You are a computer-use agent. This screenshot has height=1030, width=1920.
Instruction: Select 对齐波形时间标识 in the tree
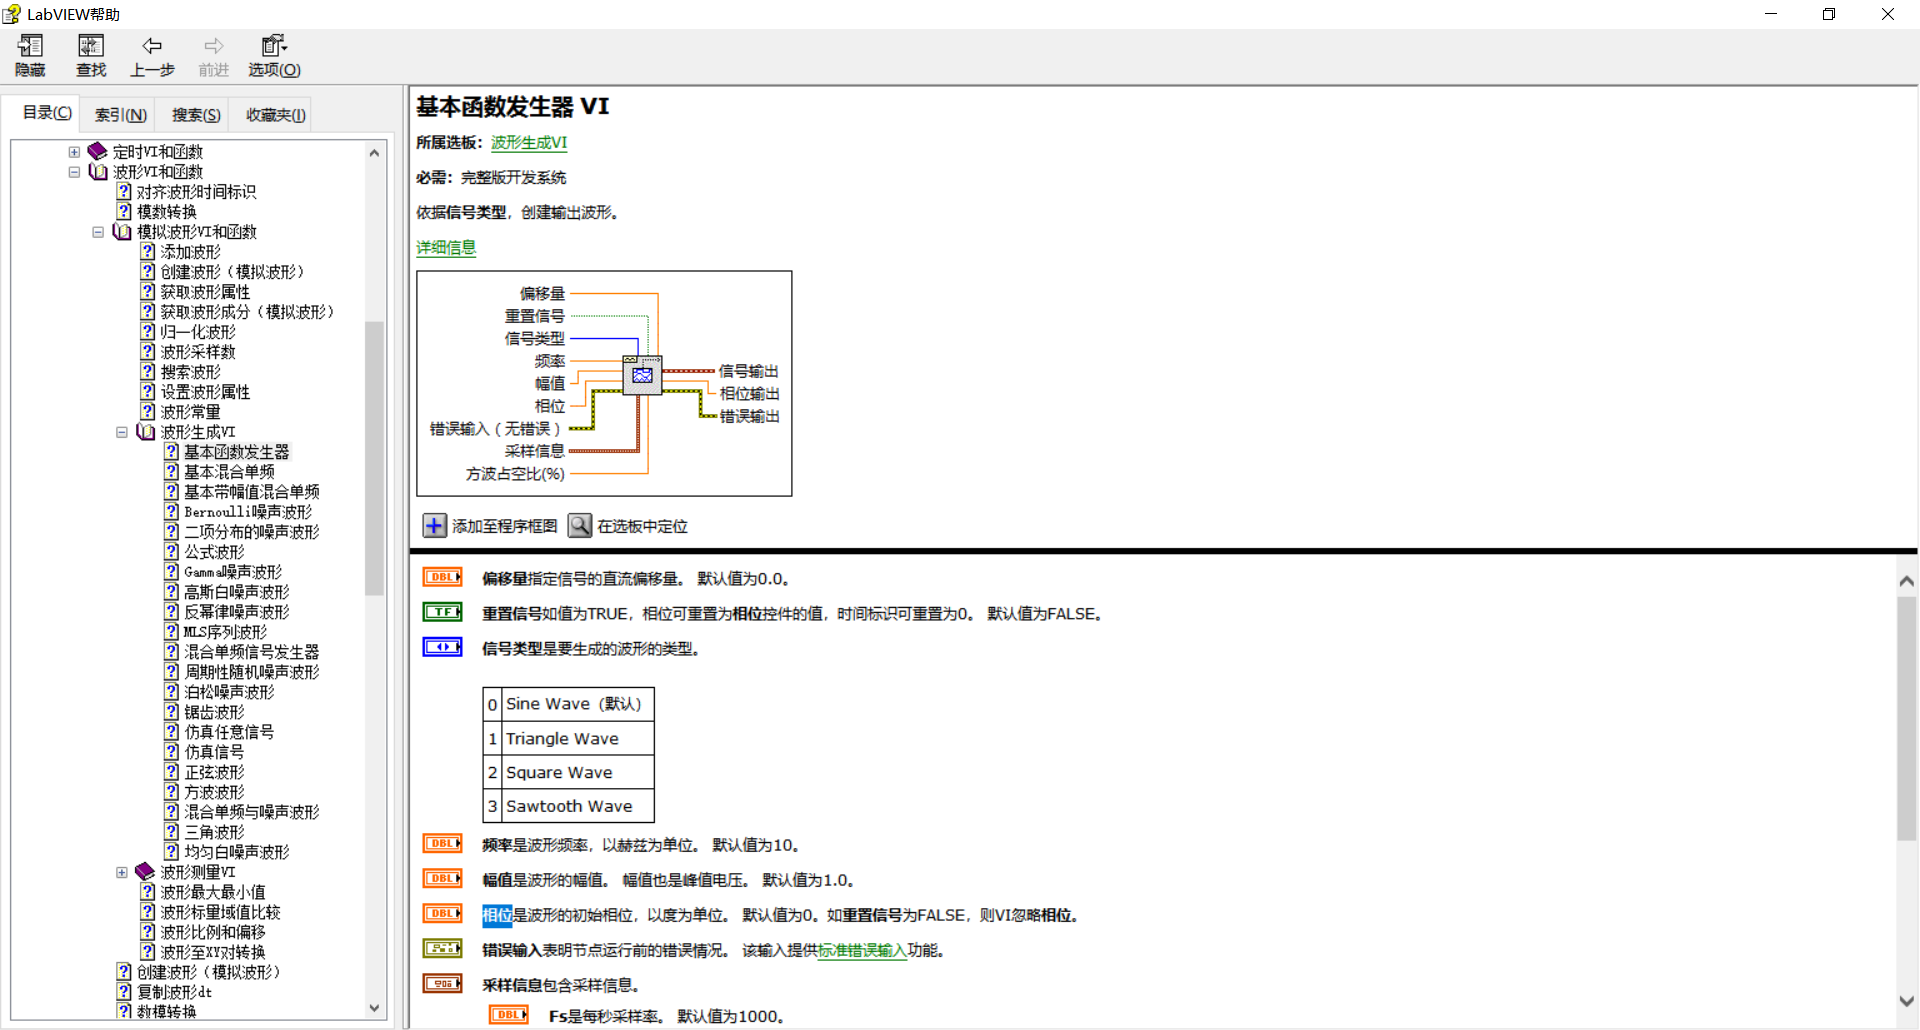tap(196, 192)
